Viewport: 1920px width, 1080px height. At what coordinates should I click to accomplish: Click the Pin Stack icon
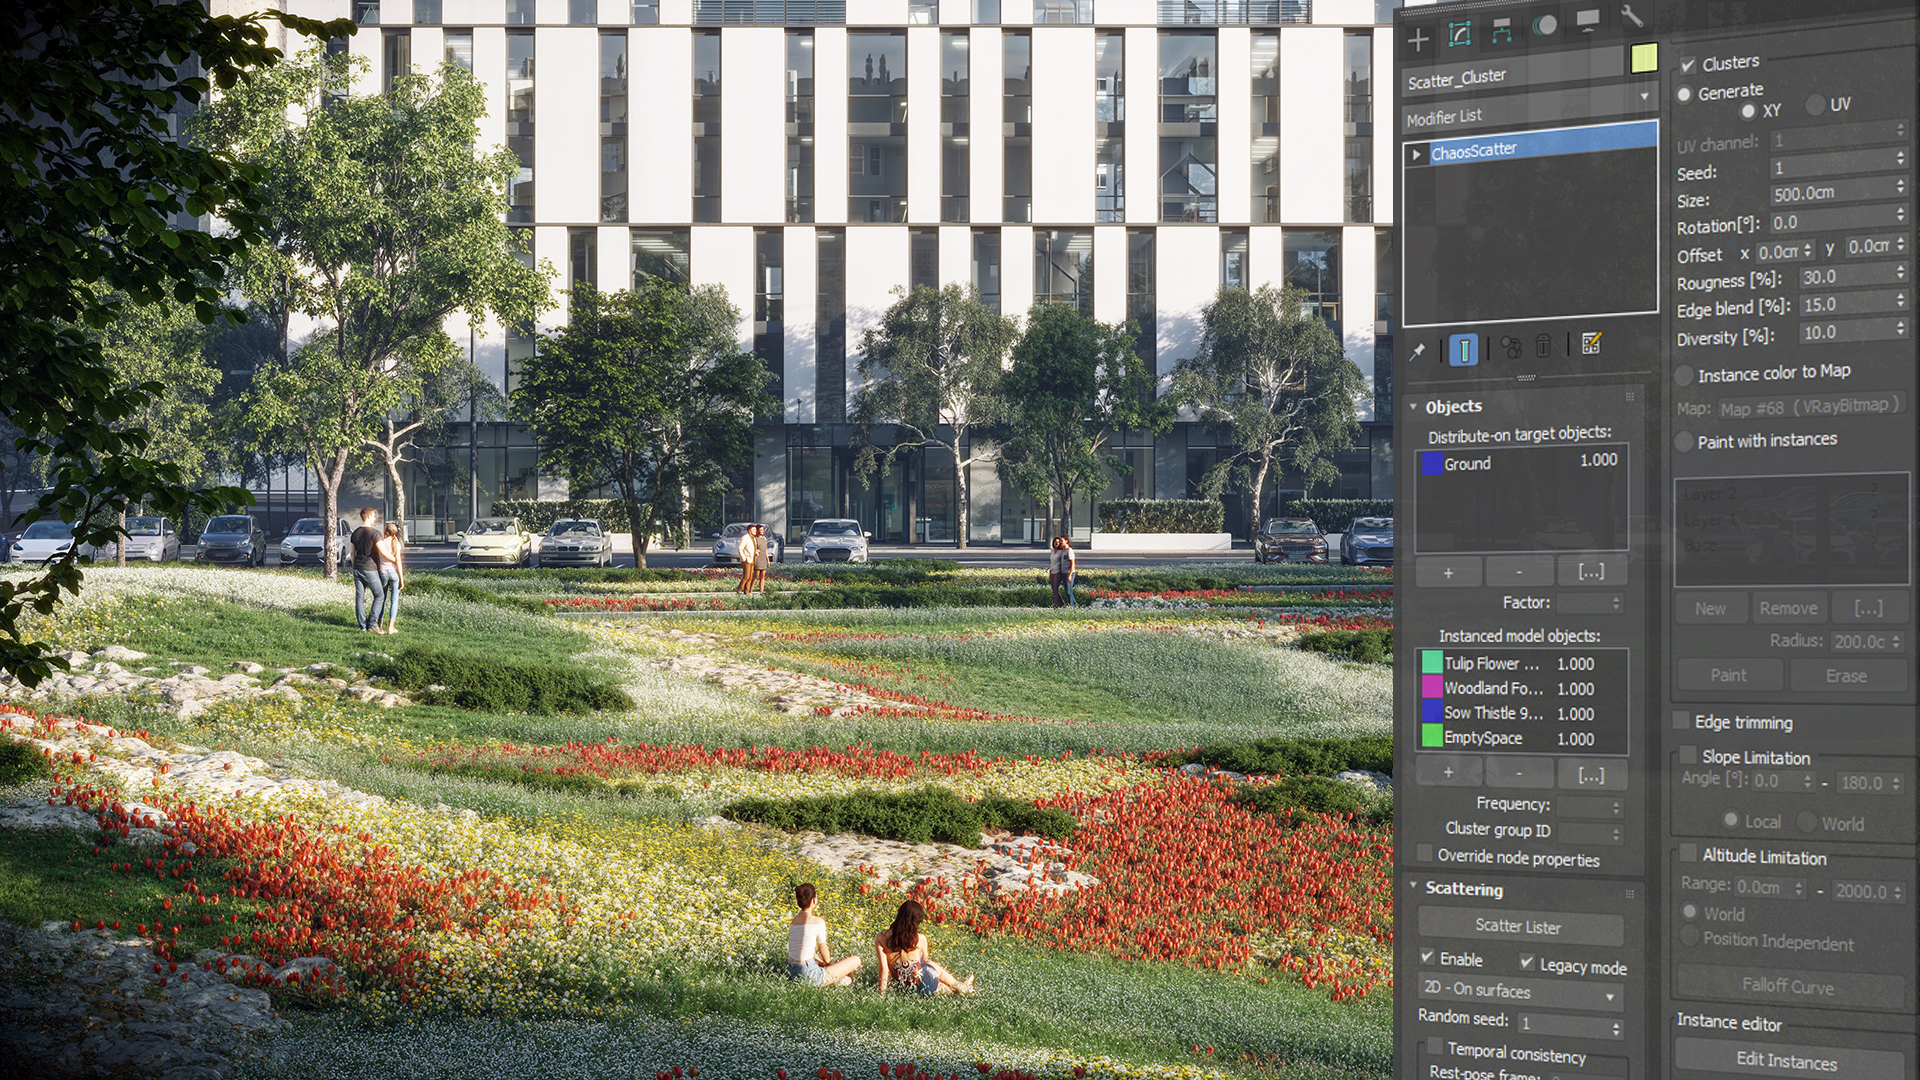tap(1418, 352)
